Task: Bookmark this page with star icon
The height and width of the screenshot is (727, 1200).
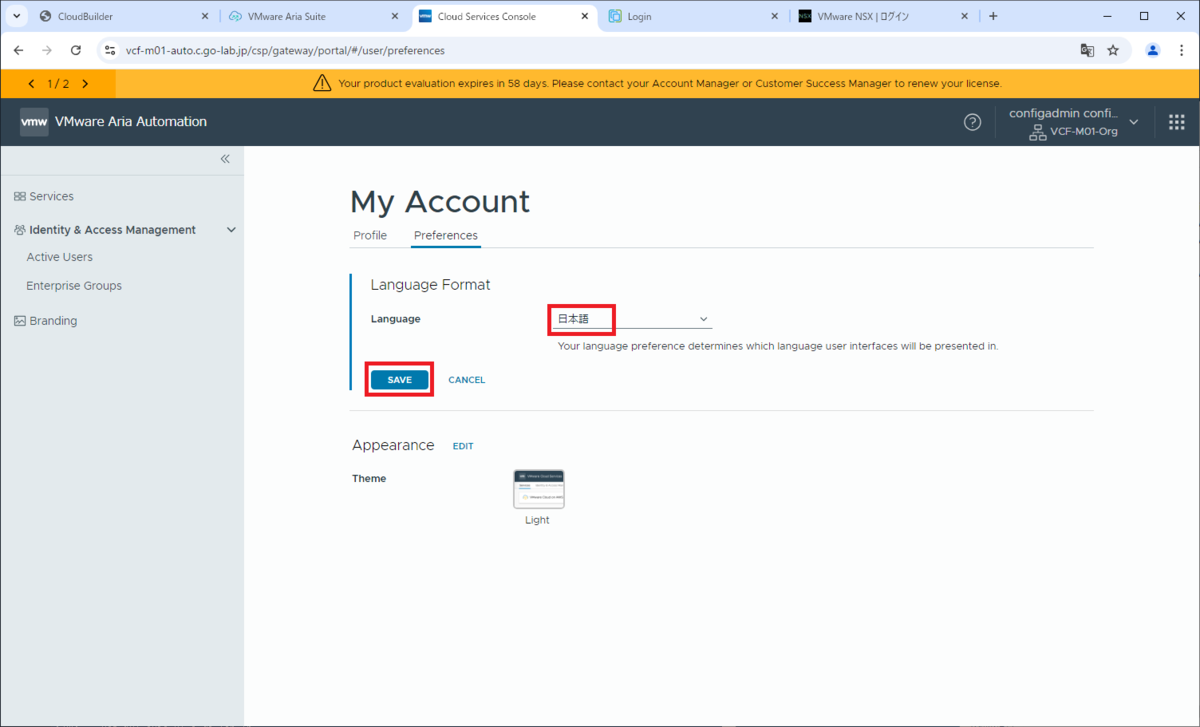Action: (1113, 50)
